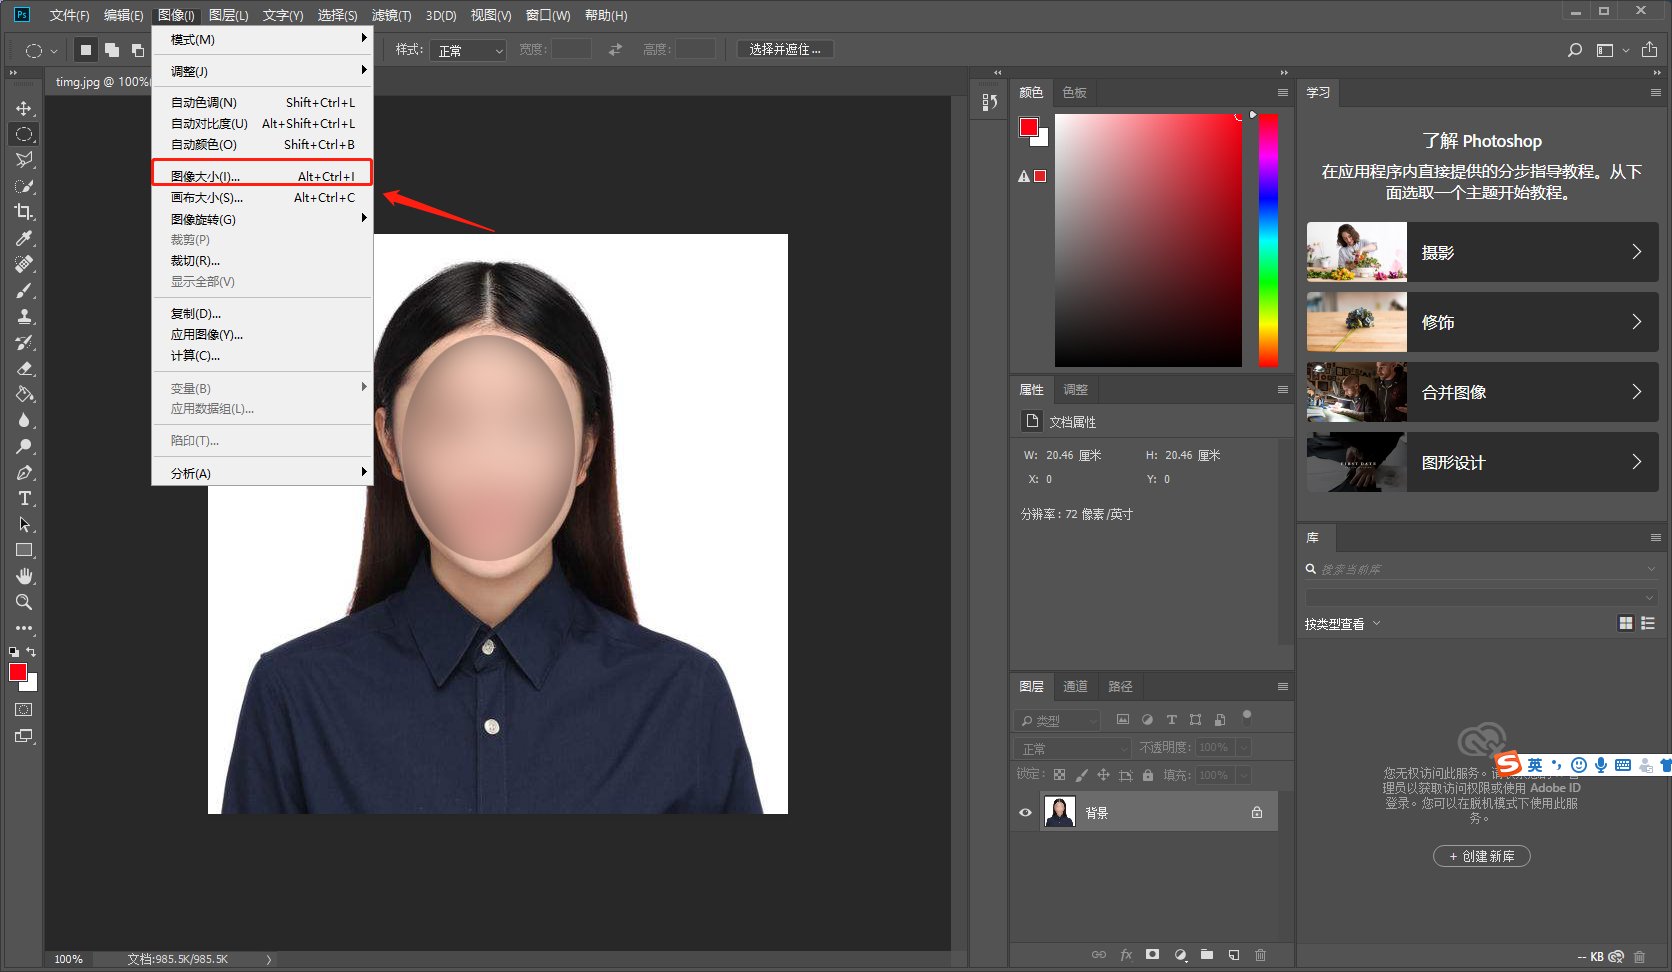Image resolution: width=1672 pixels, height=972 pixels.
Task: Click the search icon in options bar
Action: 1575,50
